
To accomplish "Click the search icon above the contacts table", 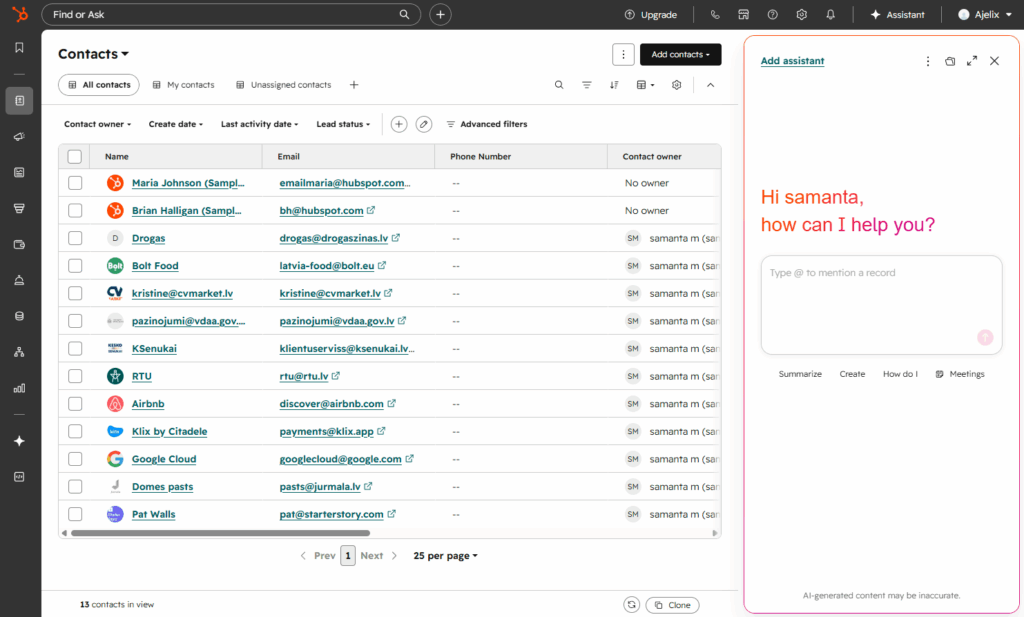I will [x=559, y=85].
